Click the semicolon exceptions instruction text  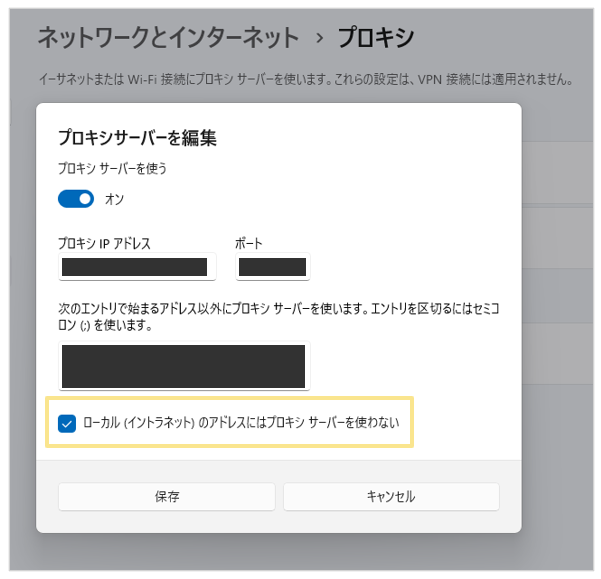pyautogui.click(x=280, y=317)
